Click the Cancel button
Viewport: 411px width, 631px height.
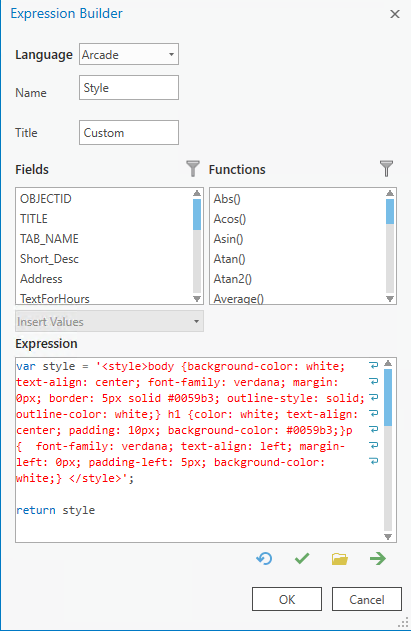[x=367, y=599]
